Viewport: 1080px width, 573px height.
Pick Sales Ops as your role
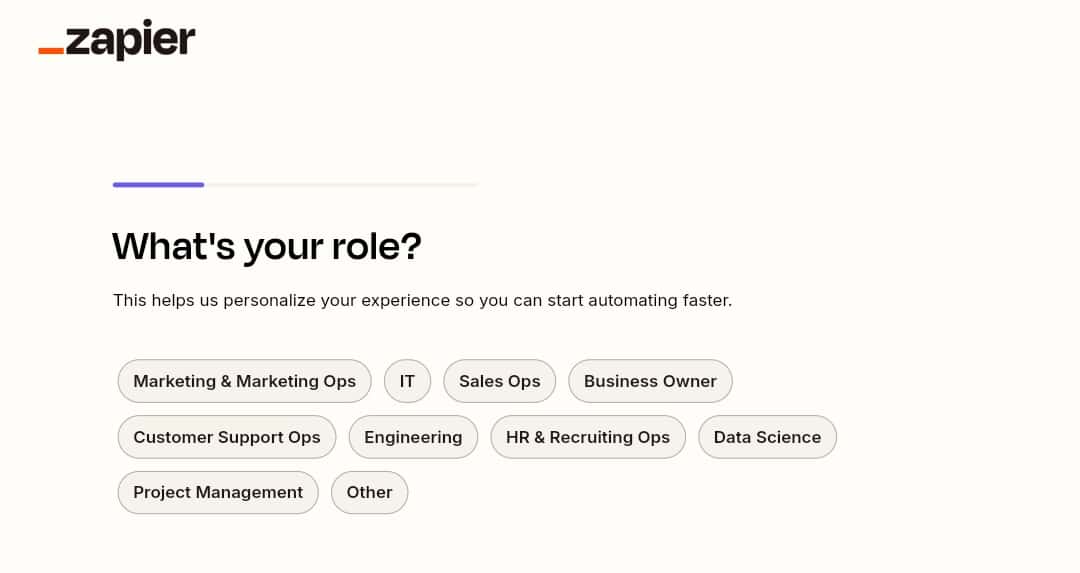pyautogui.click(x=499, y=381)
